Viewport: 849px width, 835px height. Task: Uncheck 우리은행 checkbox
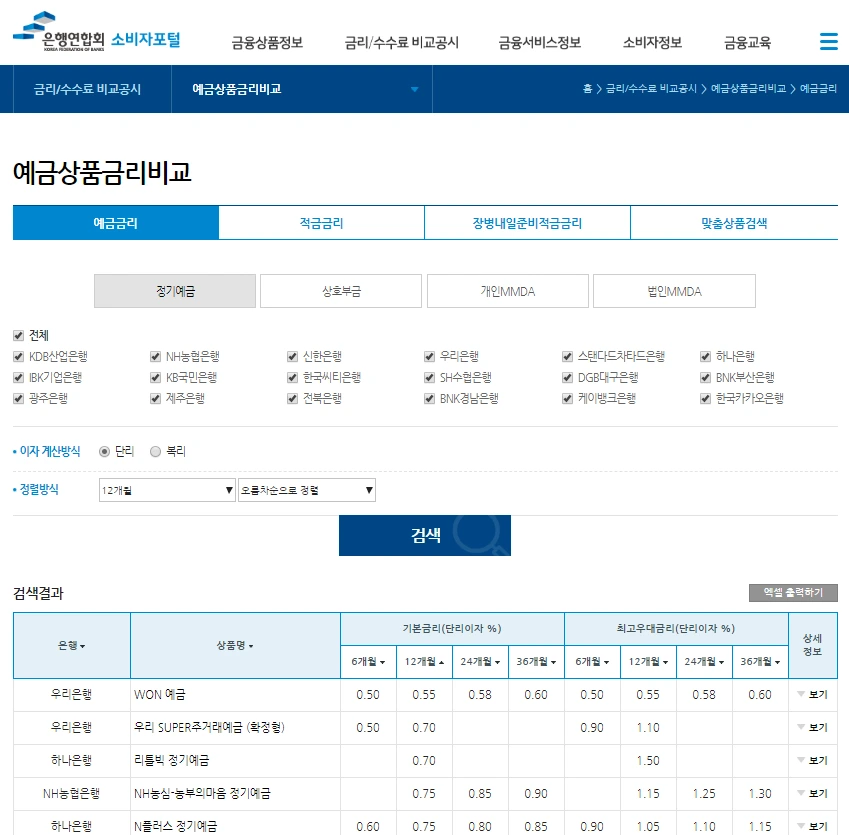point(429,356)
